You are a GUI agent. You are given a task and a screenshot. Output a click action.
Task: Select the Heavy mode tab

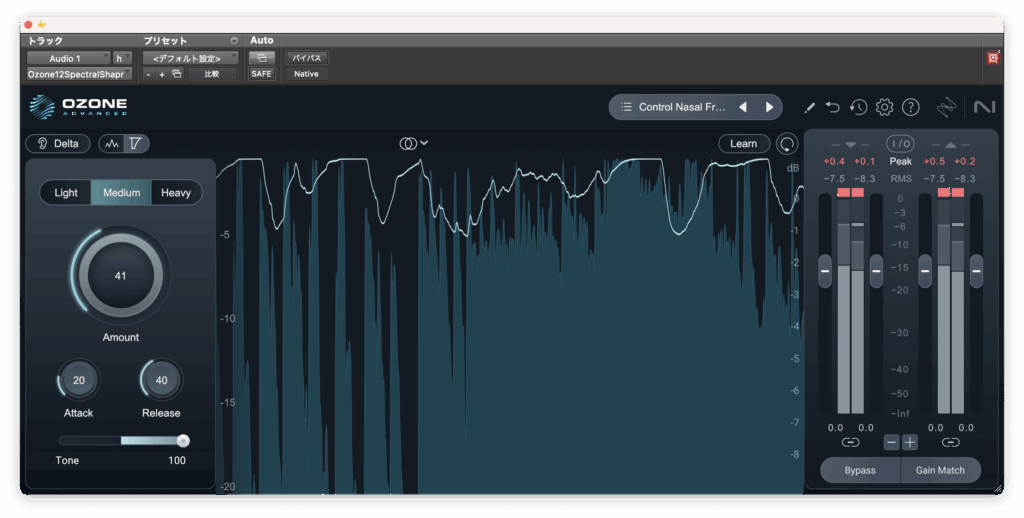(176, 193)
